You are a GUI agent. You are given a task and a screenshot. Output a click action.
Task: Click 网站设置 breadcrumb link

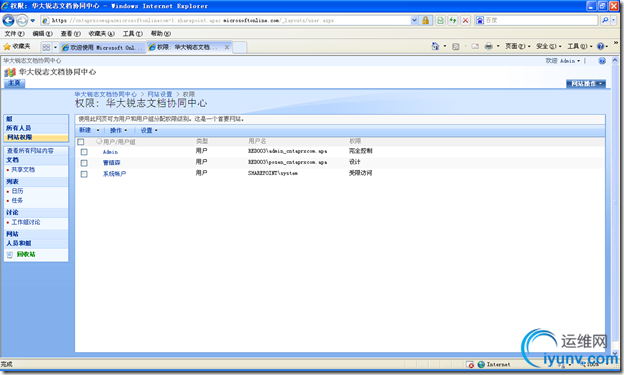[x=160, y=94]
